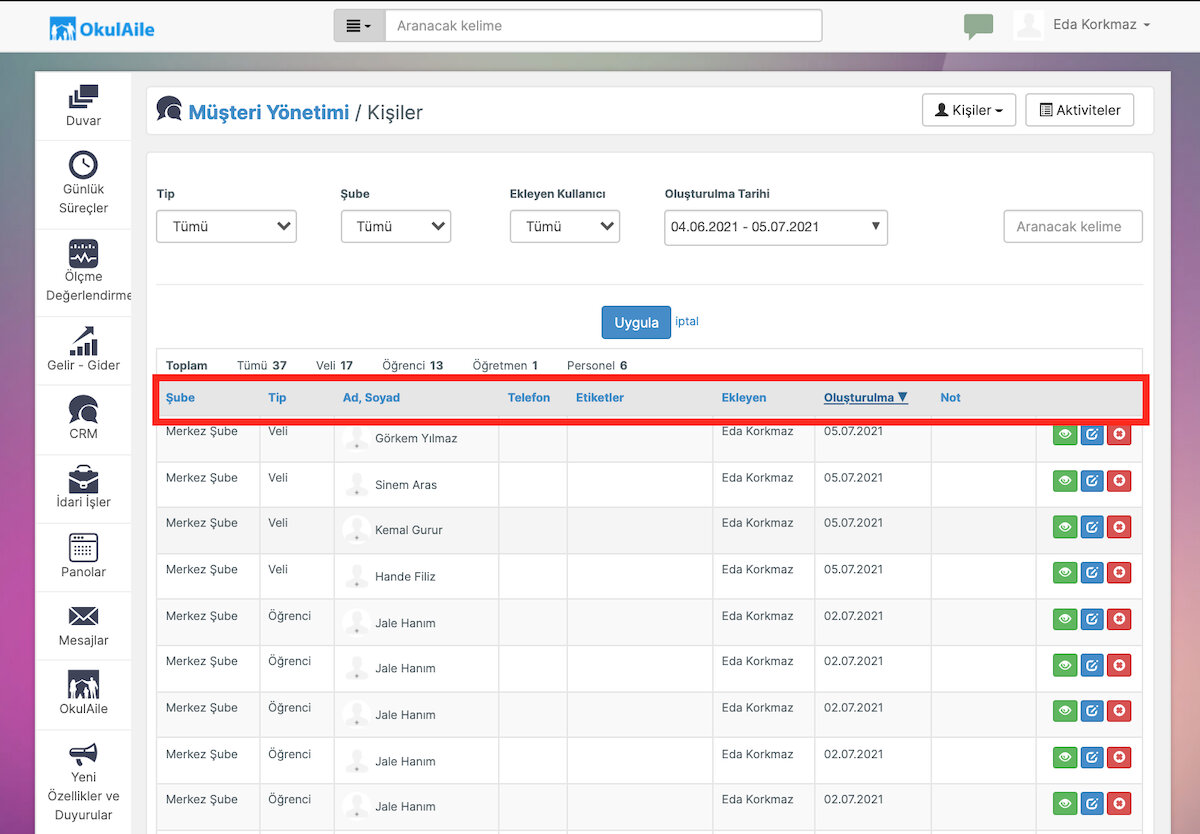Sort by the Şube column header

pyautogui.click(x=180, y=398)
